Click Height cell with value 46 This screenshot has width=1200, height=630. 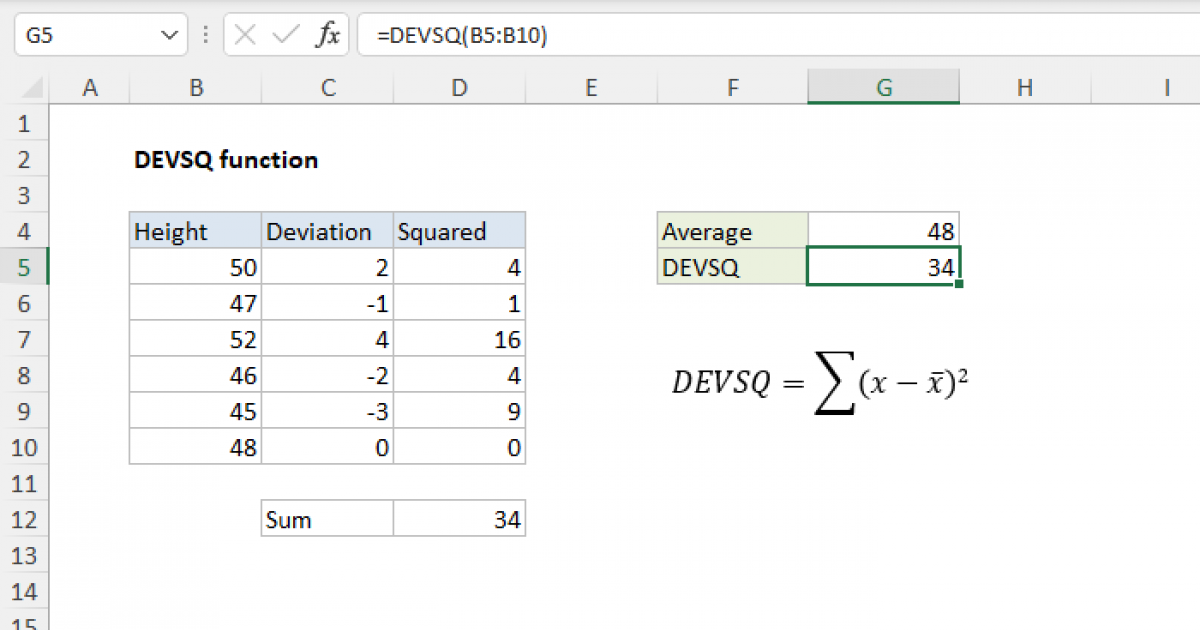(196, 376)
